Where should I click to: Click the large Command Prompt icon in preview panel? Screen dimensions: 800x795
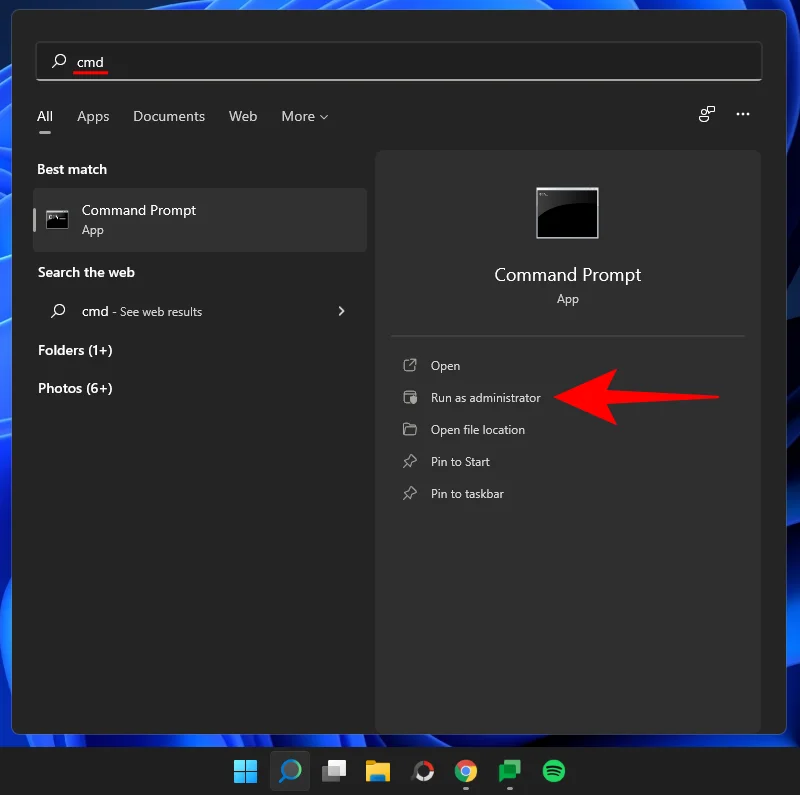(567, 212)
